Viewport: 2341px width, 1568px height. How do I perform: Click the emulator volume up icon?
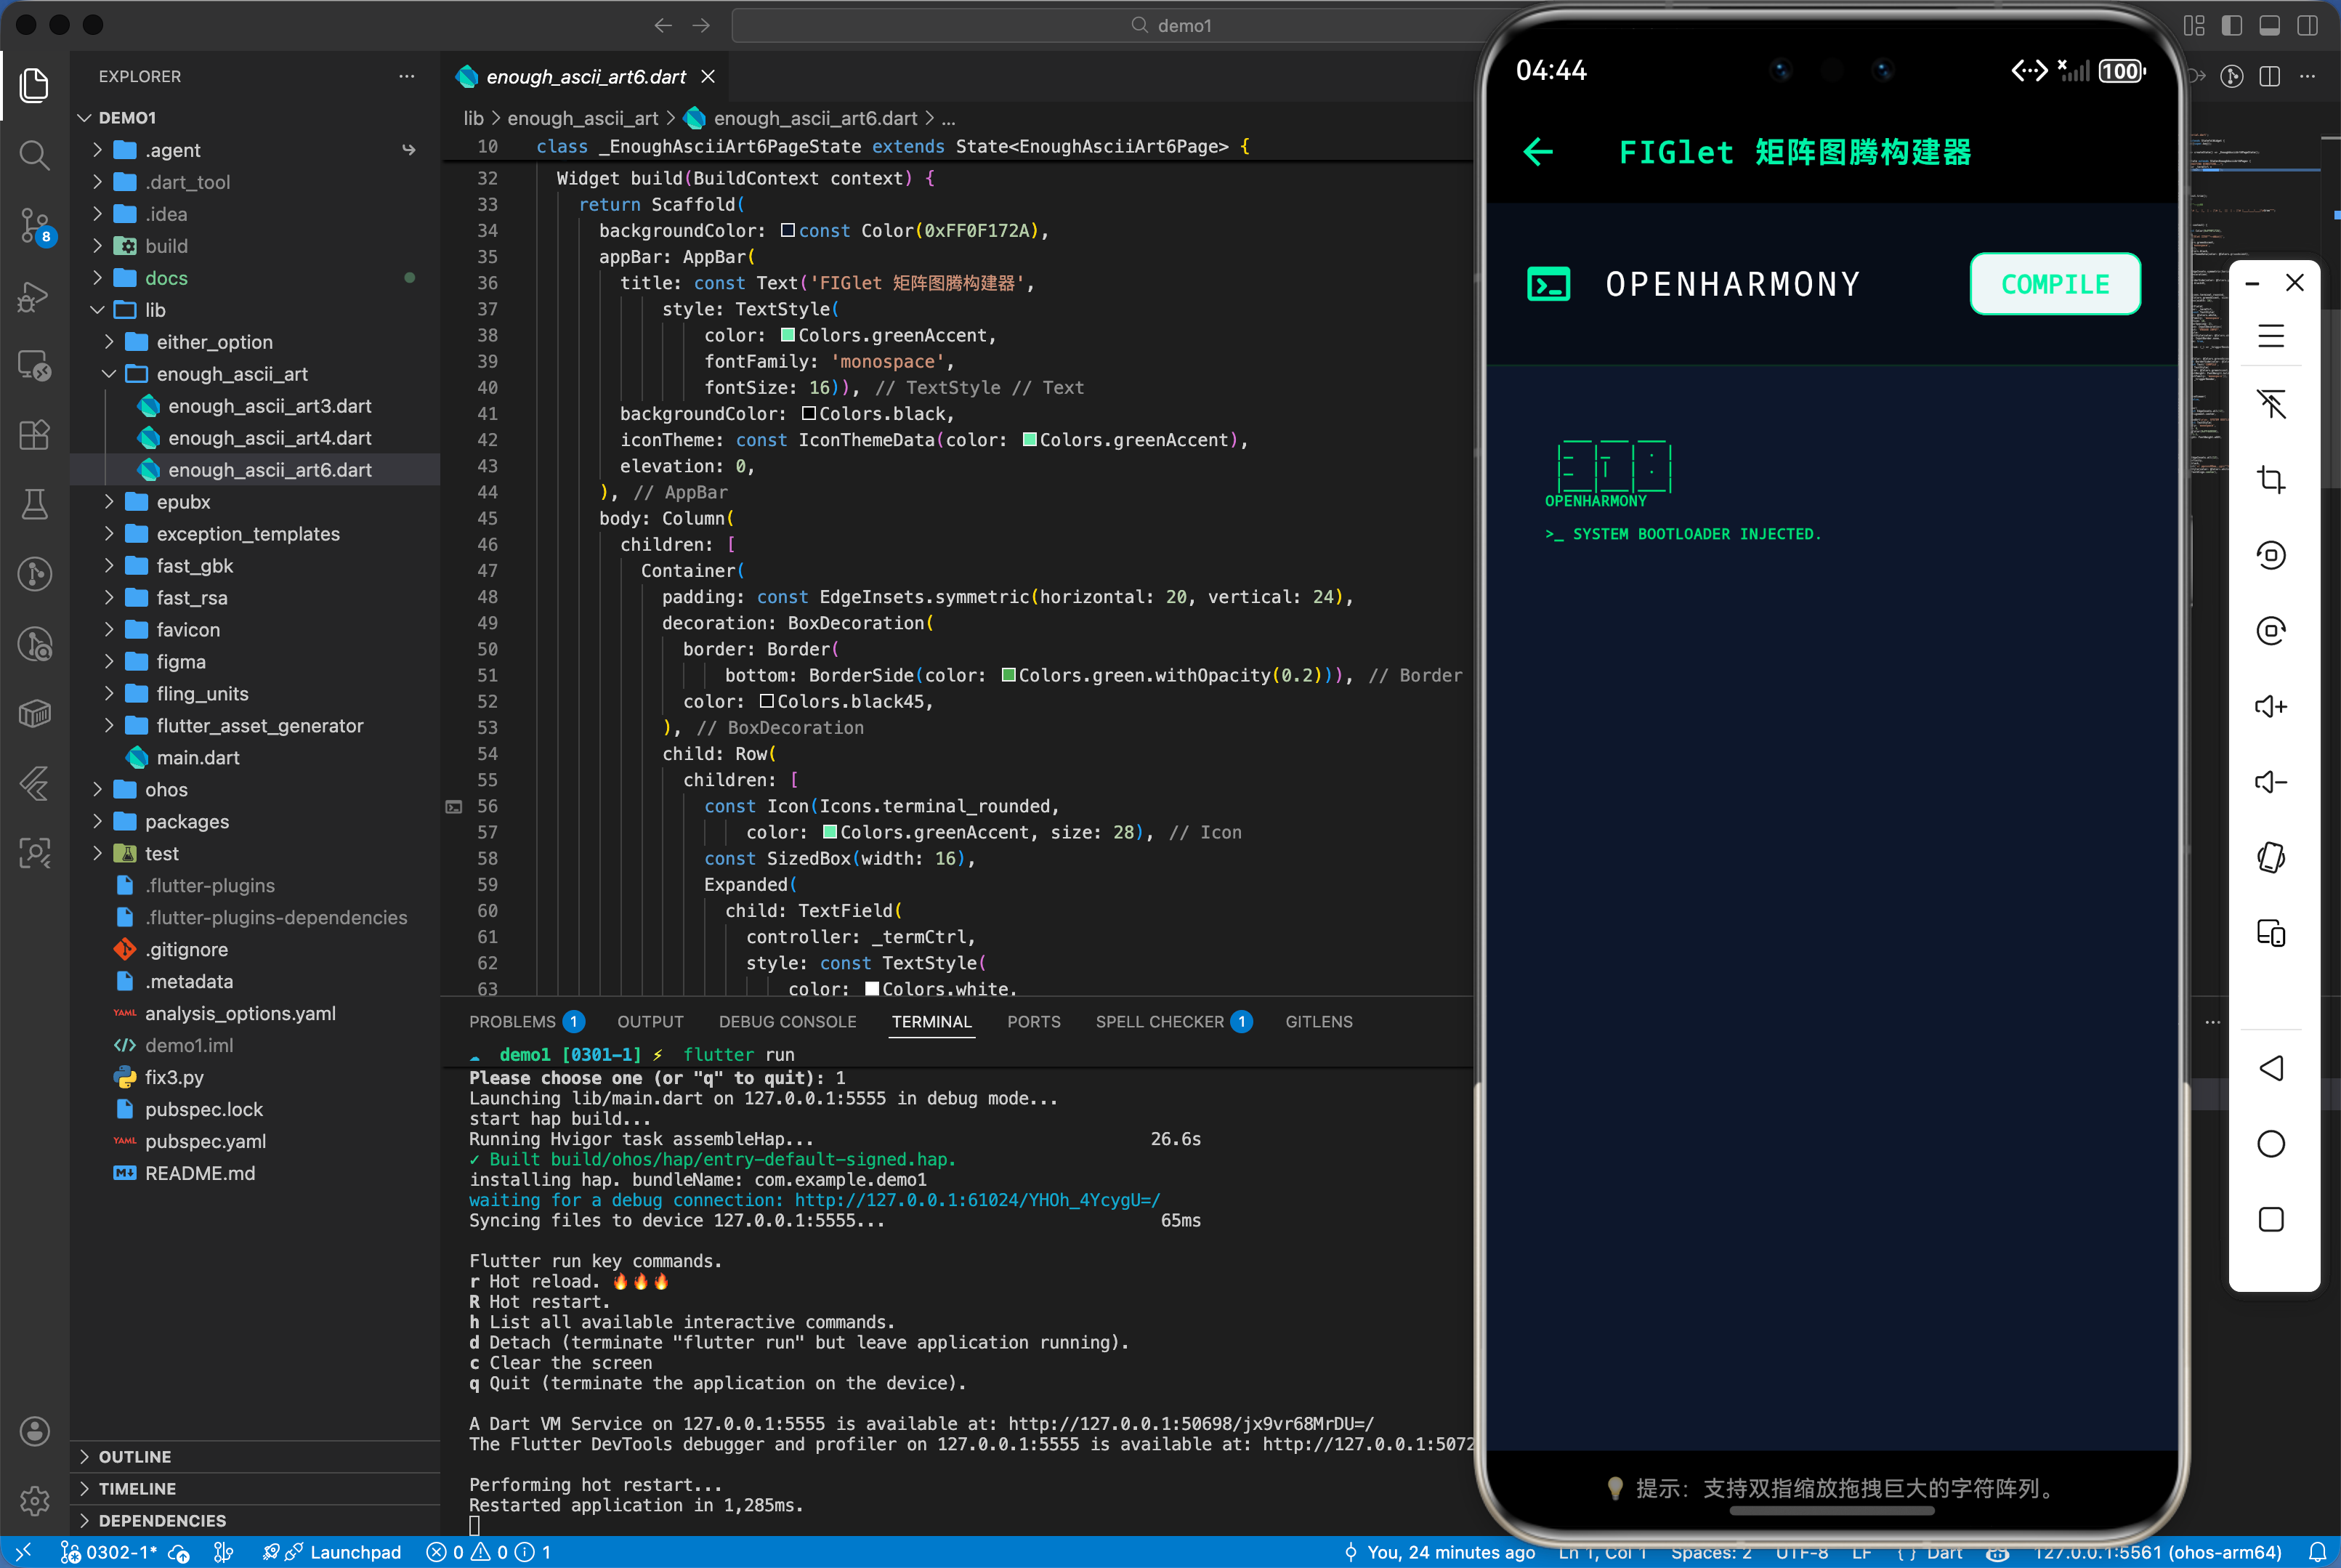[x=2270, y=707]
